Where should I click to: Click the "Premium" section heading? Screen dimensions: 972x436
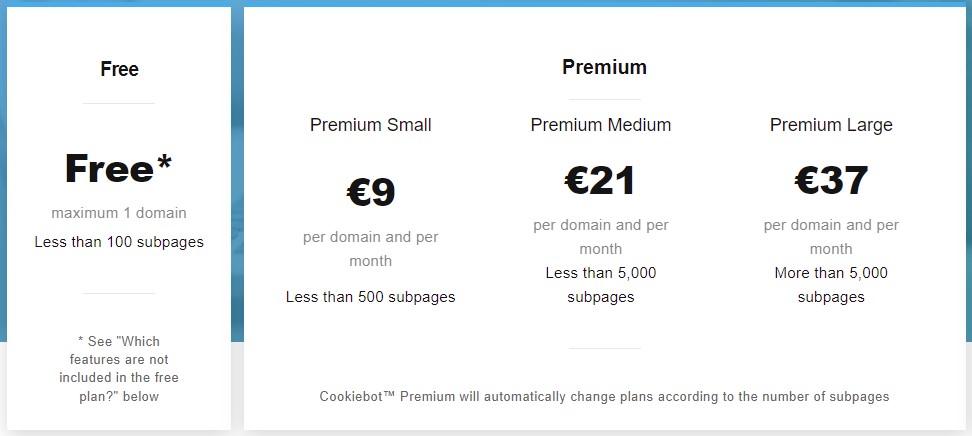(x=604, y=67)
